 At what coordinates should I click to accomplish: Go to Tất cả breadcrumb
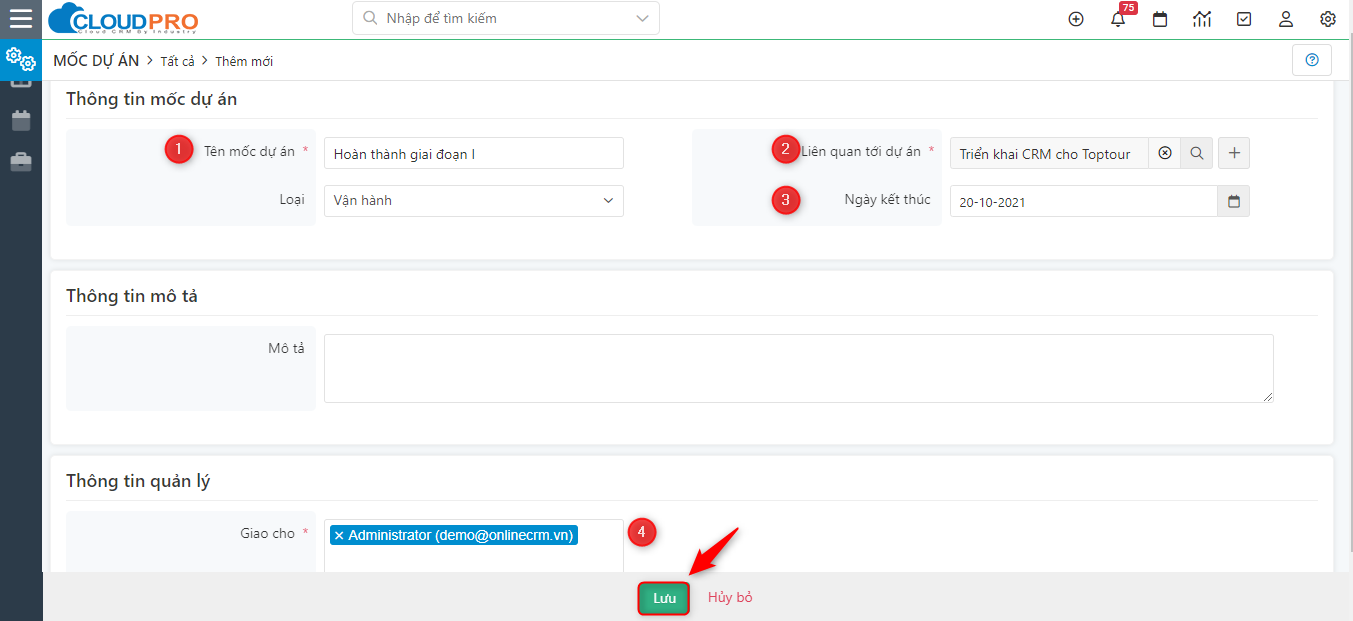tap(177, 61)
